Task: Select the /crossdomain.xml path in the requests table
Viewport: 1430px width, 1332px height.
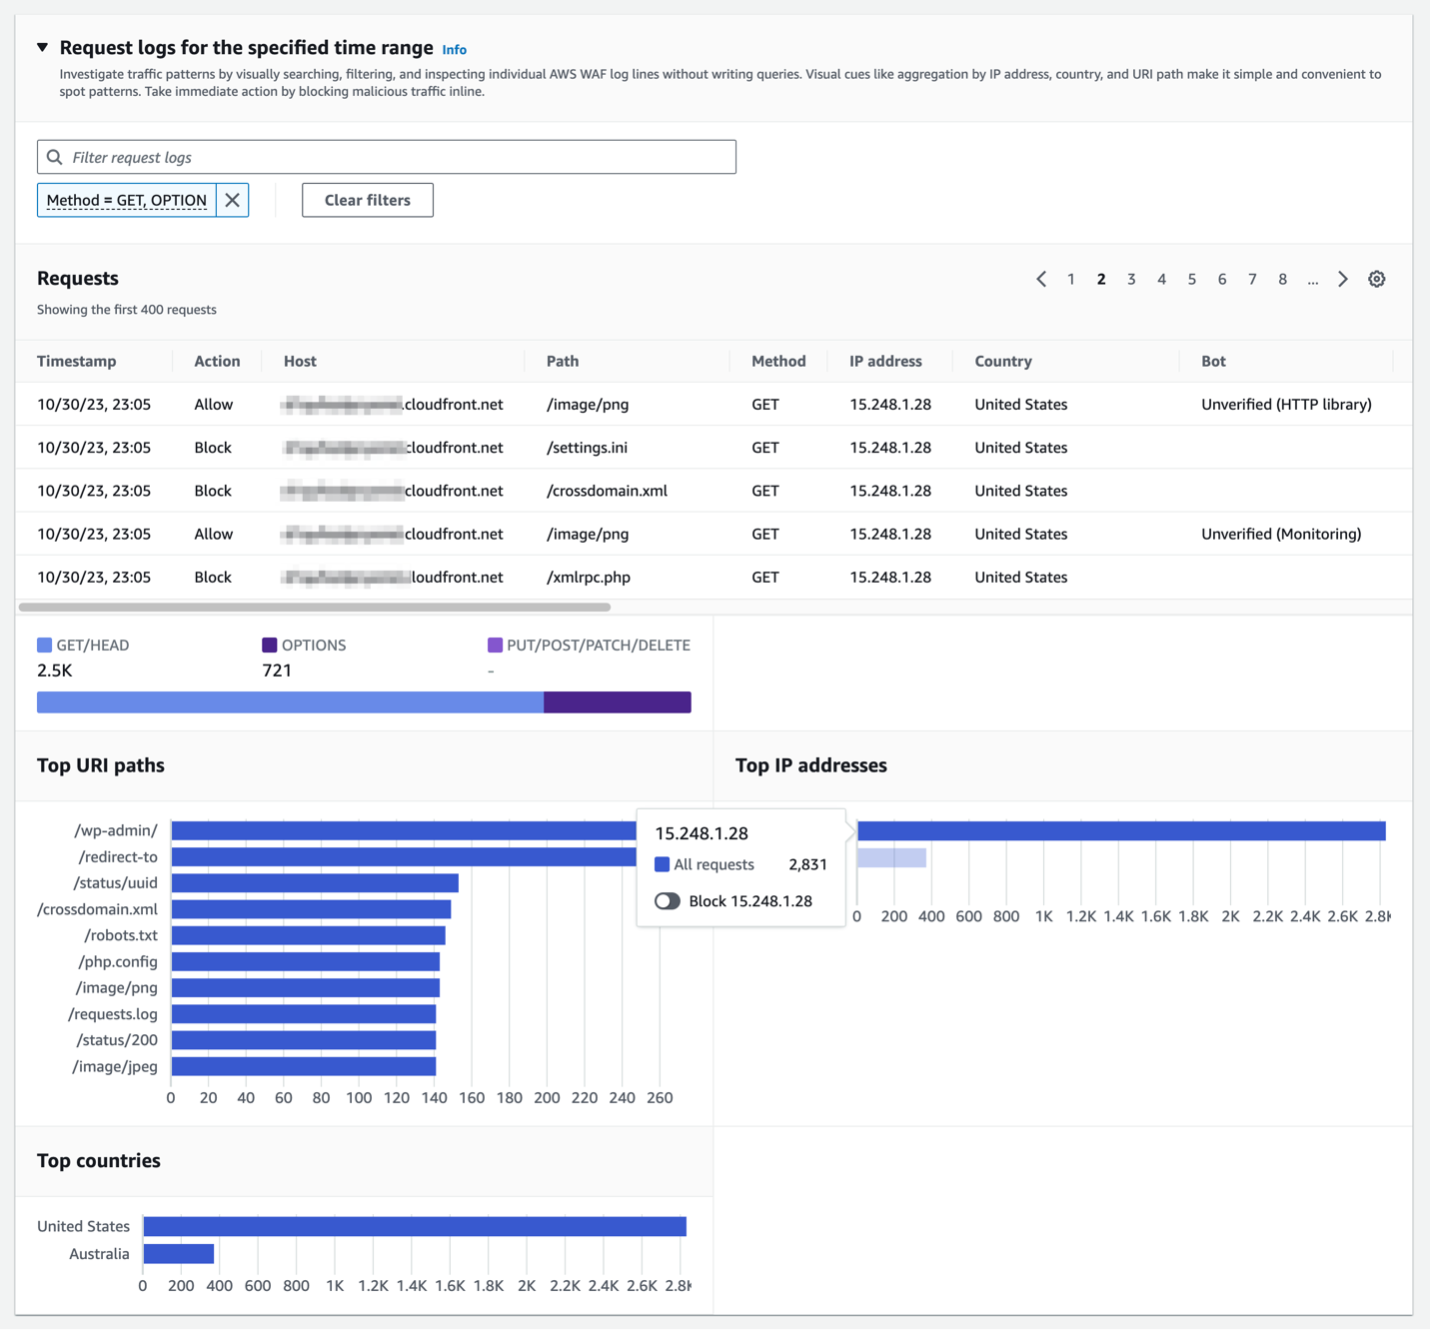Action: click(607, 490)
